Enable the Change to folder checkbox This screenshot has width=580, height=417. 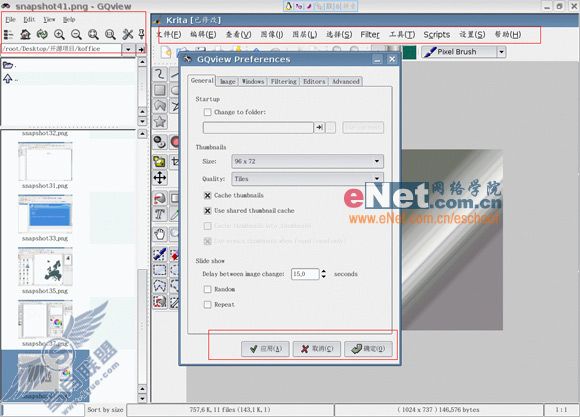tap(208, 112)
